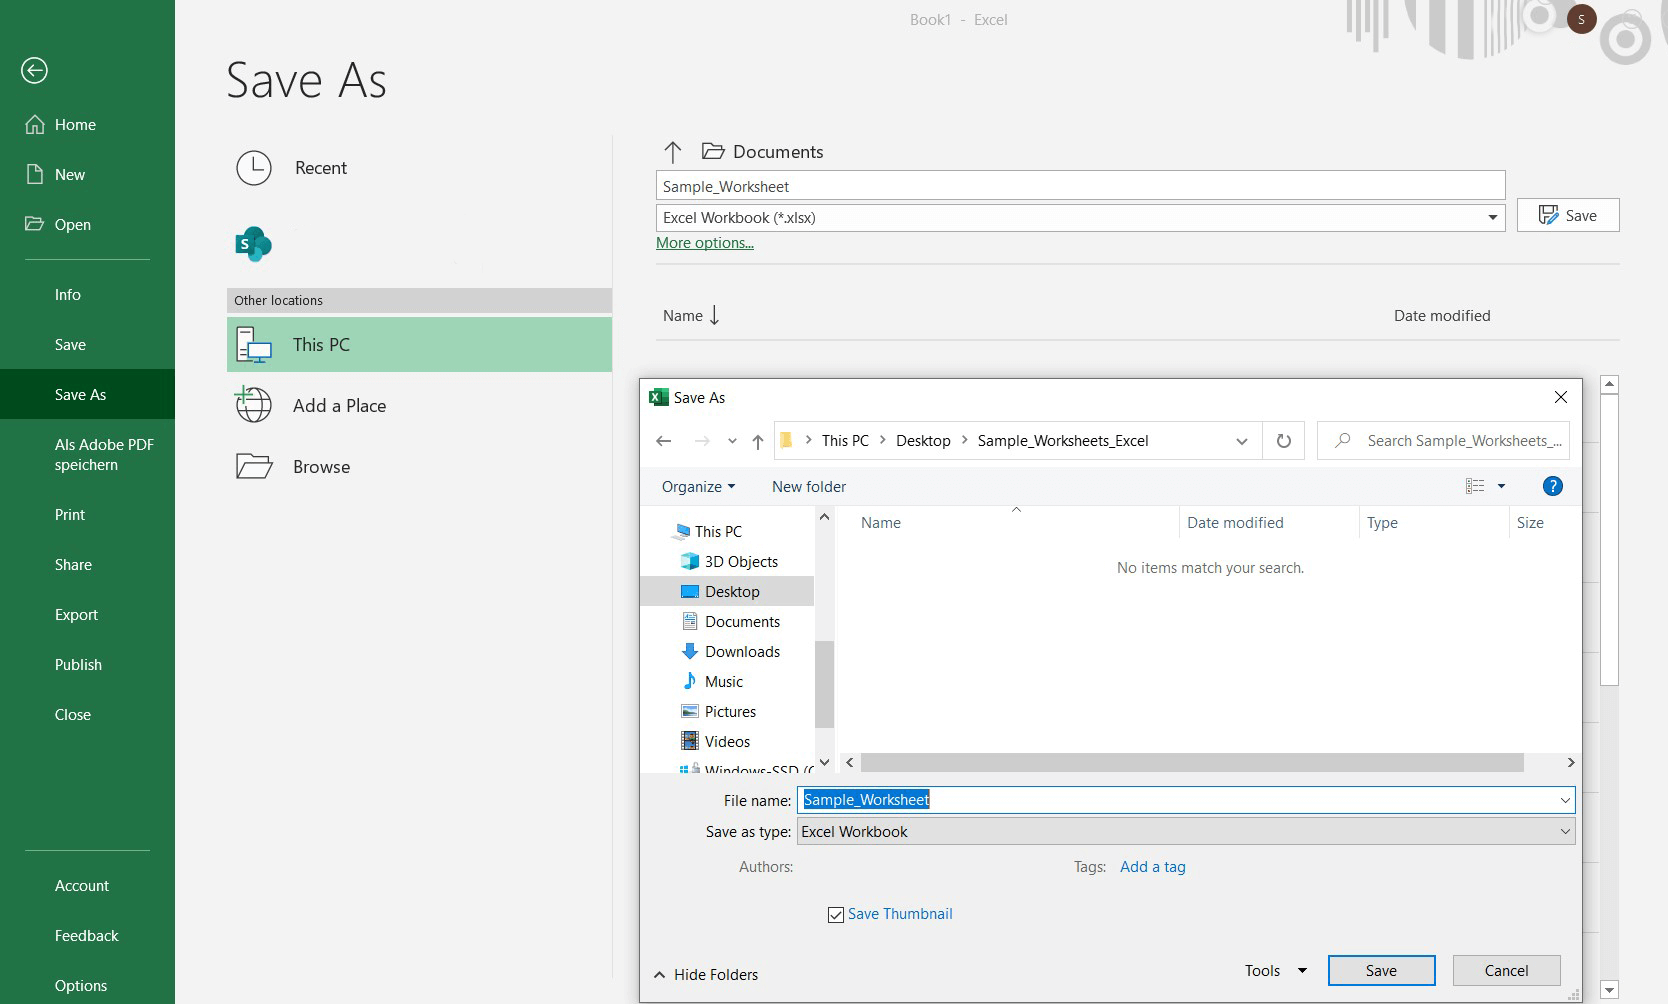
Task: Click the Add a Place globe icon
Action: pos(254,405)
